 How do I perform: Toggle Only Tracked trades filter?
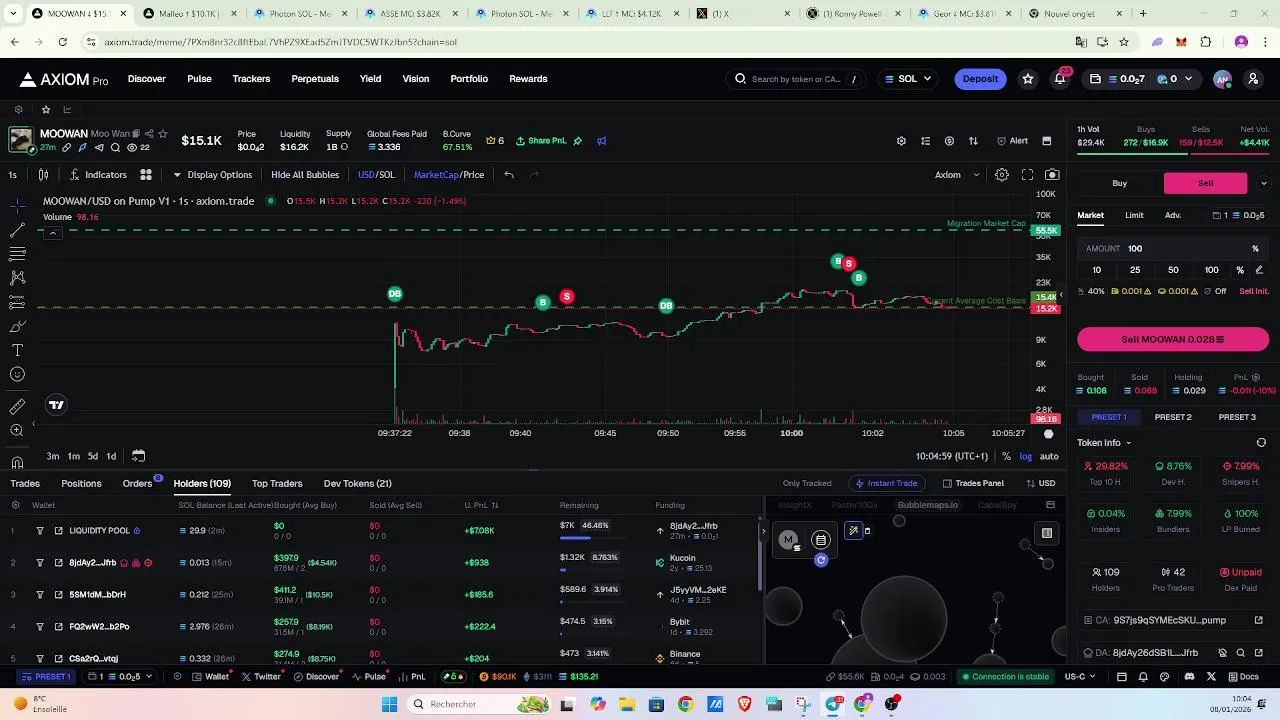[x=807, y=484]
